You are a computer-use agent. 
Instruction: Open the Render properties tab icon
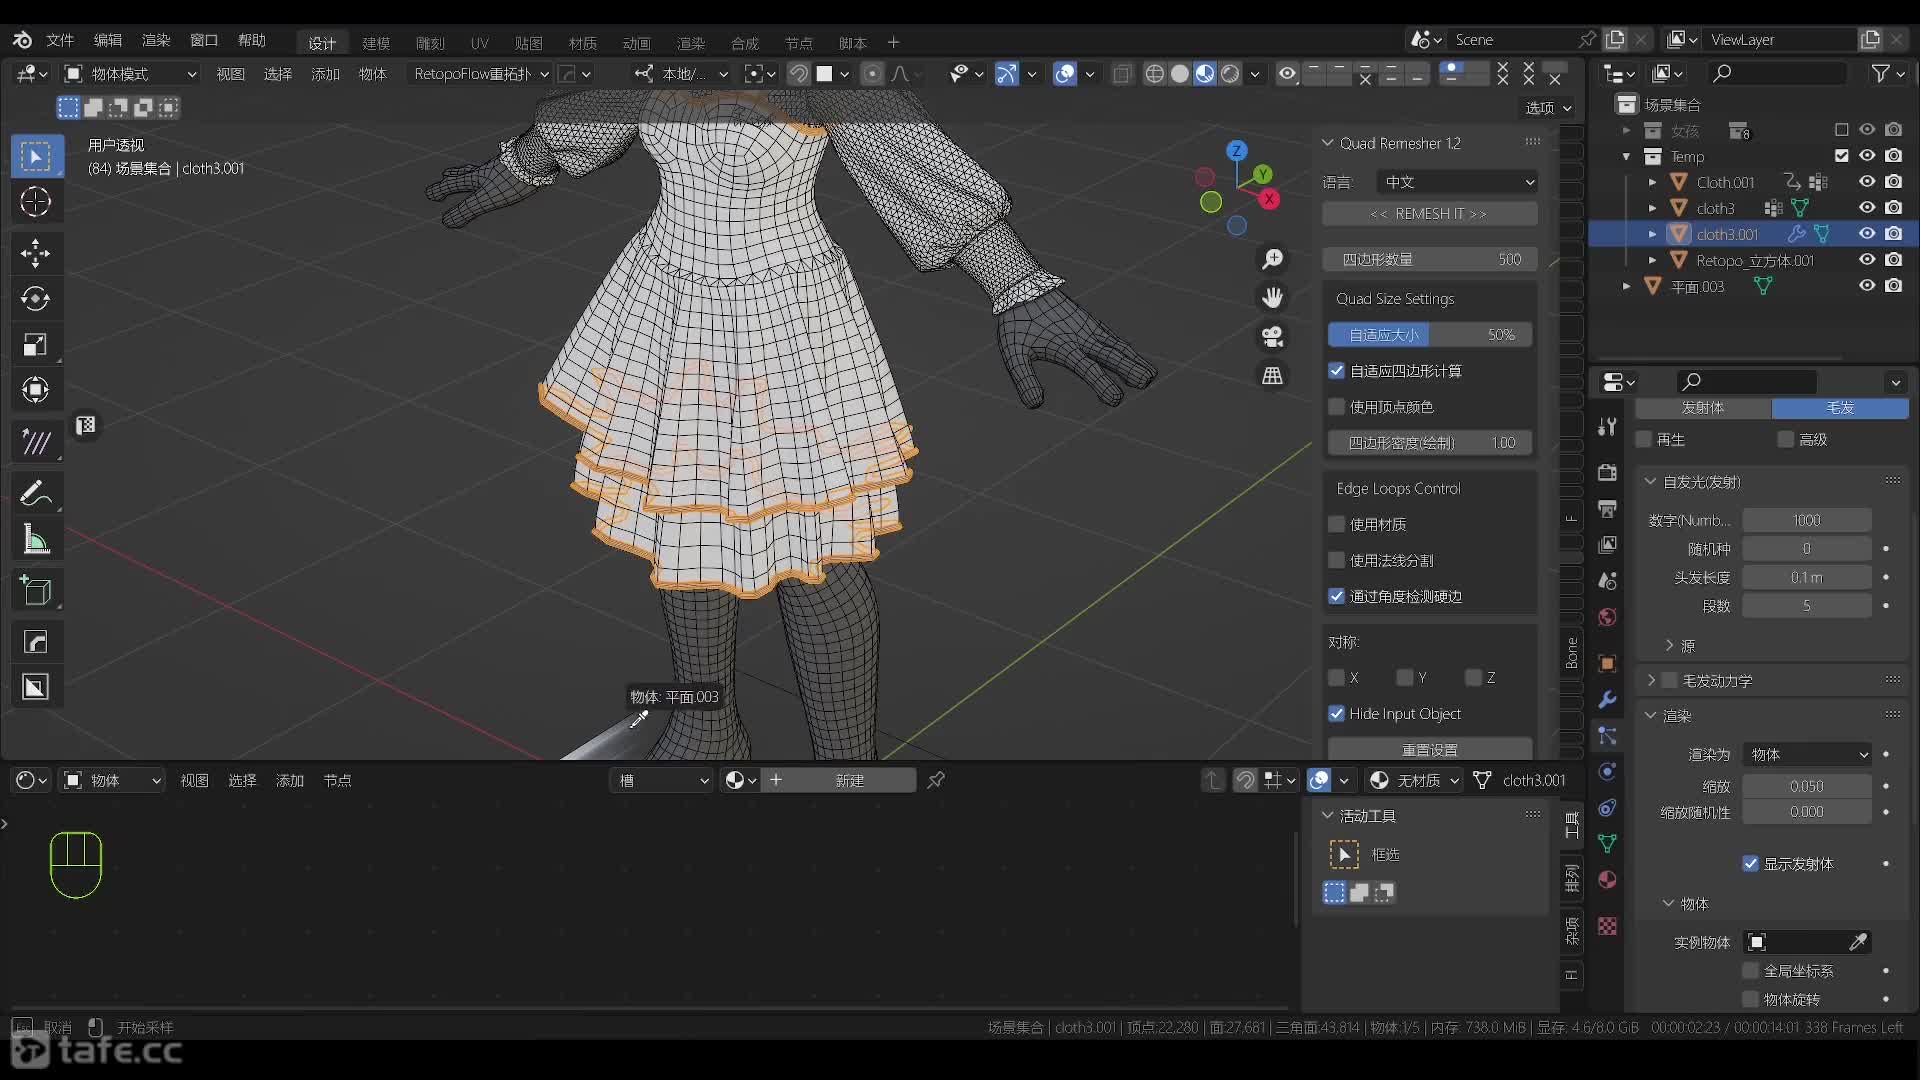pyautogui.click(x=1607, y=472)
